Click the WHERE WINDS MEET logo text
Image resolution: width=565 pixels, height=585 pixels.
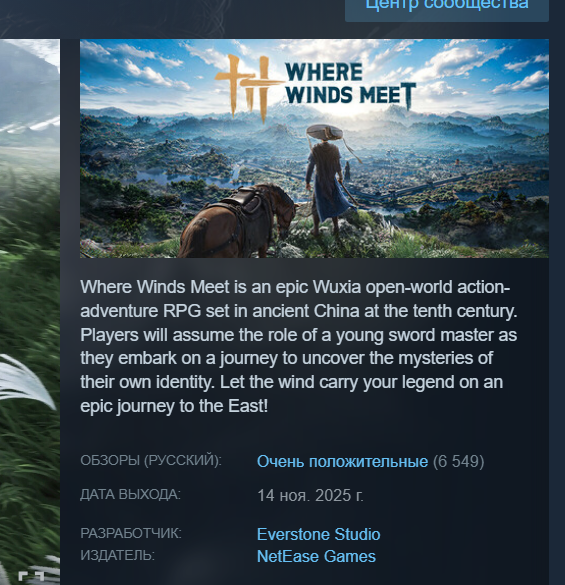[x=350, y=85]
